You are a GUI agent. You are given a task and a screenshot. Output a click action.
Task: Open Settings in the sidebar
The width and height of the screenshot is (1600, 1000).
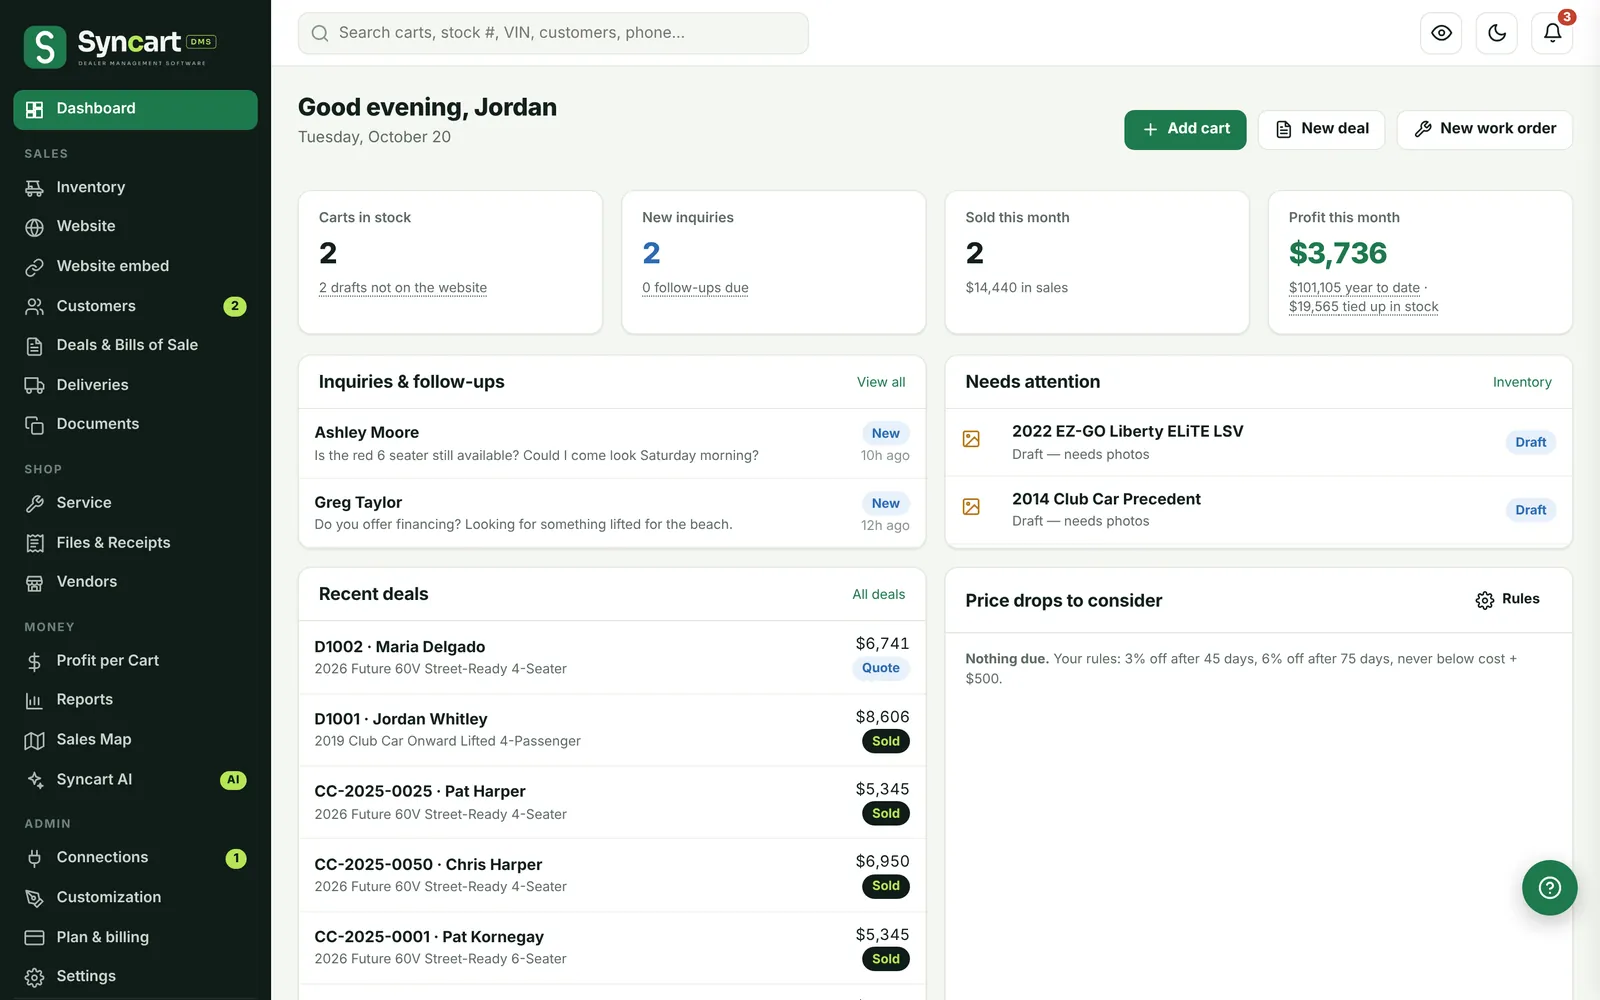tap(135, 976)
